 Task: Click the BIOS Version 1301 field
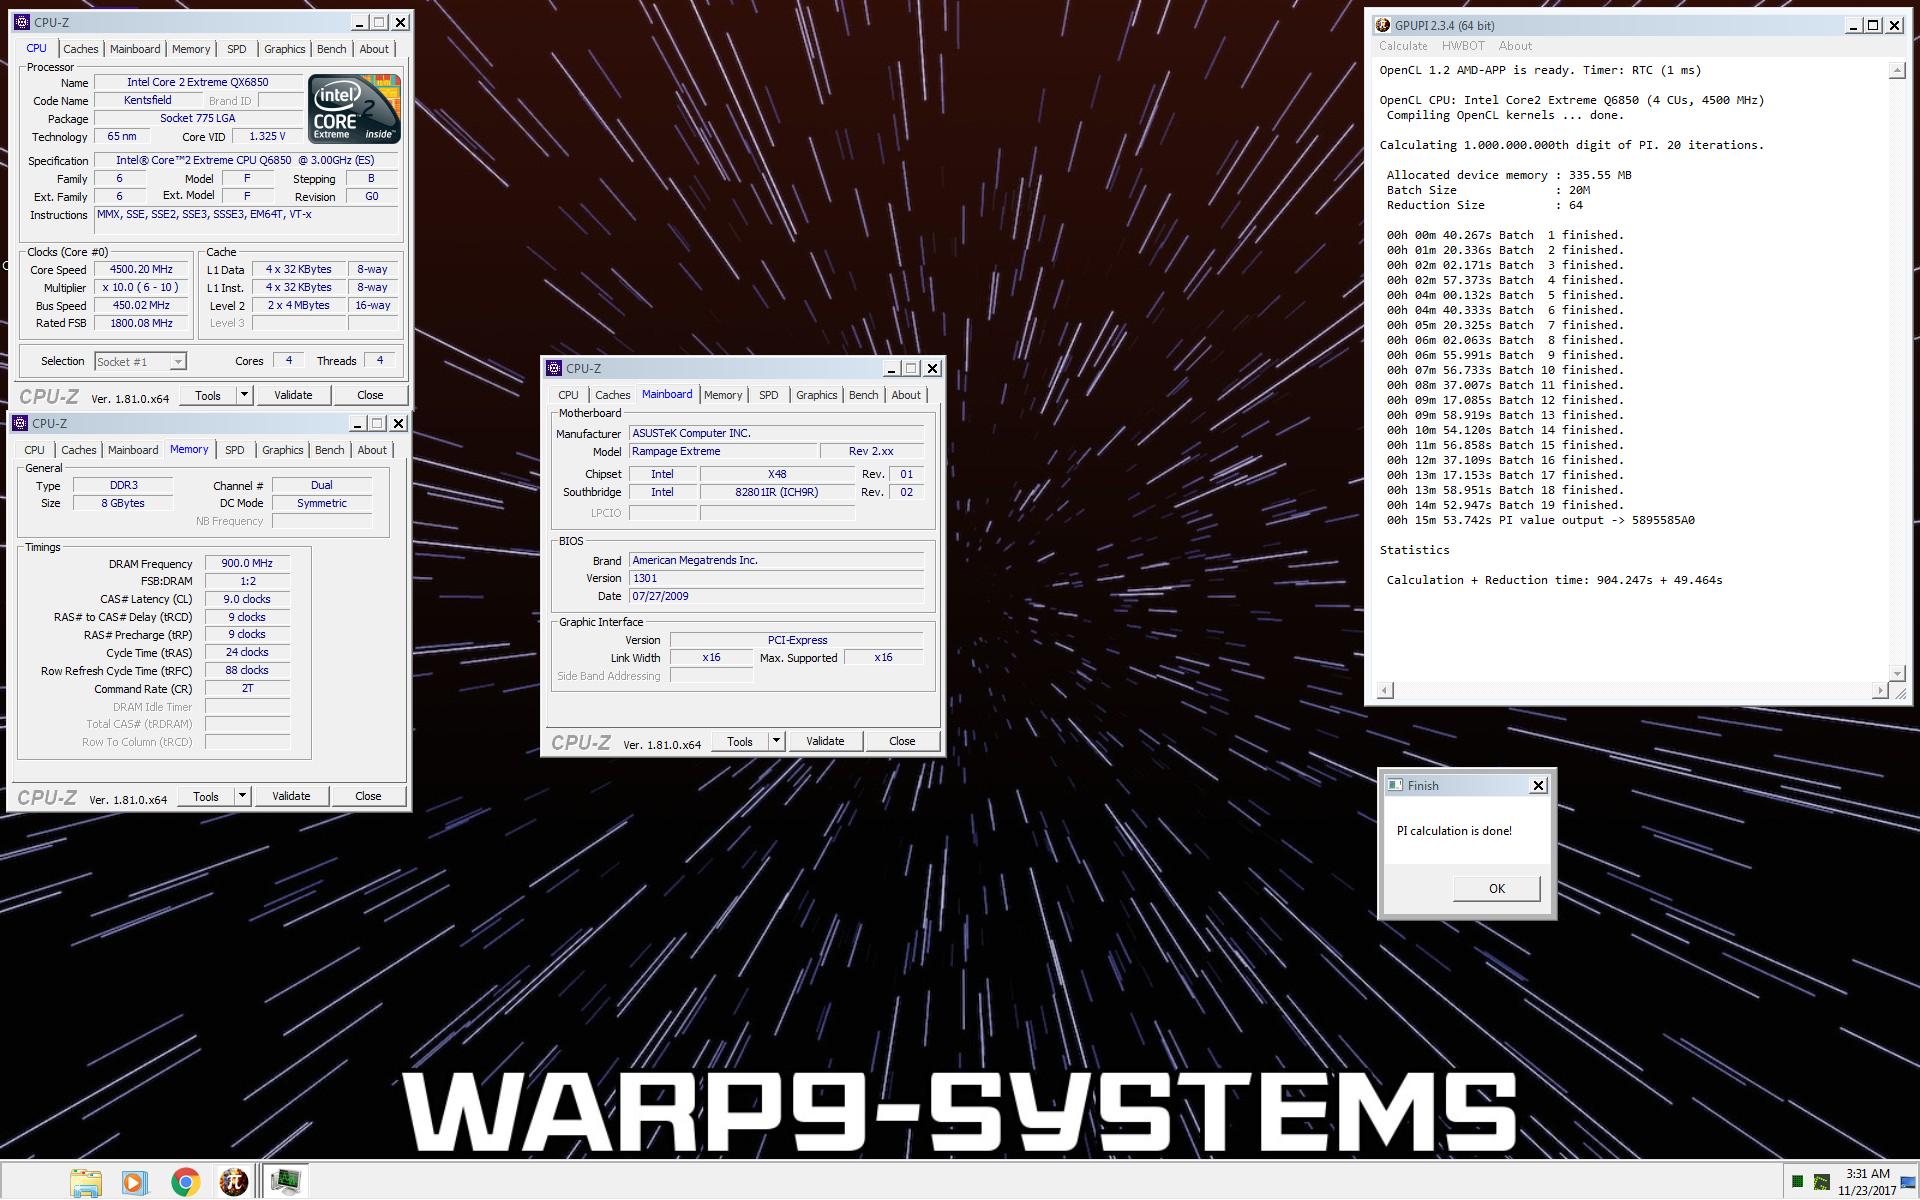tap(777, 579)
